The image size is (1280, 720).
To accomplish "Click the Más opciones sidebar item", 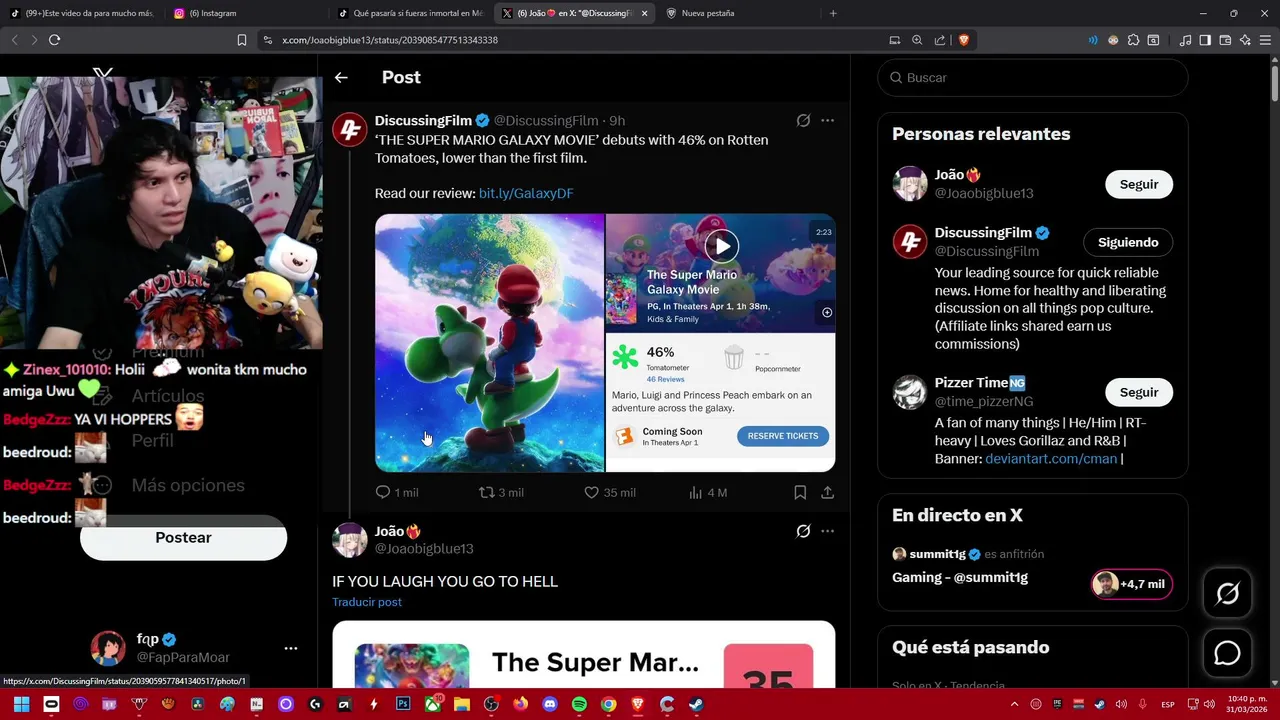I will pos(188,485).
